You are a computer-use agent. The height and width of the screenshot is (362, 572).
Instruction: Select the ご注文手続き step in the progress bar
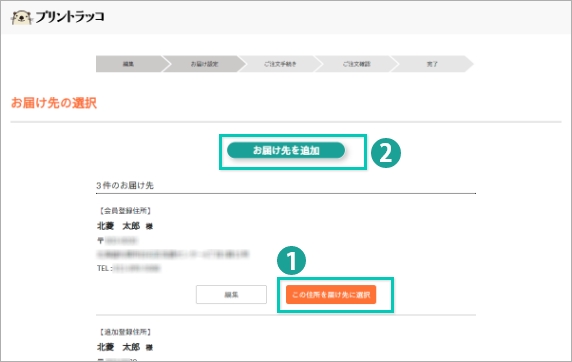pyautogui.click(x=280, y=64)
